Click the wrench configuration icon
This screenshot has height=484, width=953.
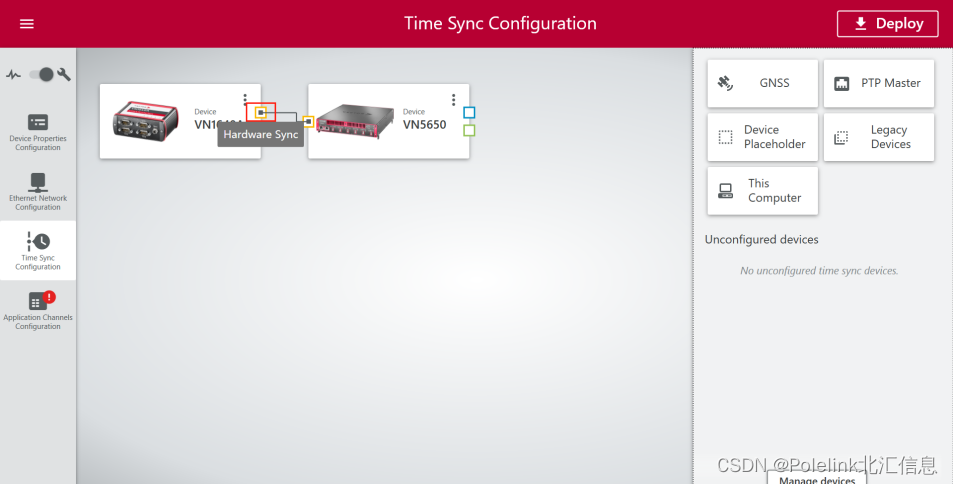pos(64,74)
